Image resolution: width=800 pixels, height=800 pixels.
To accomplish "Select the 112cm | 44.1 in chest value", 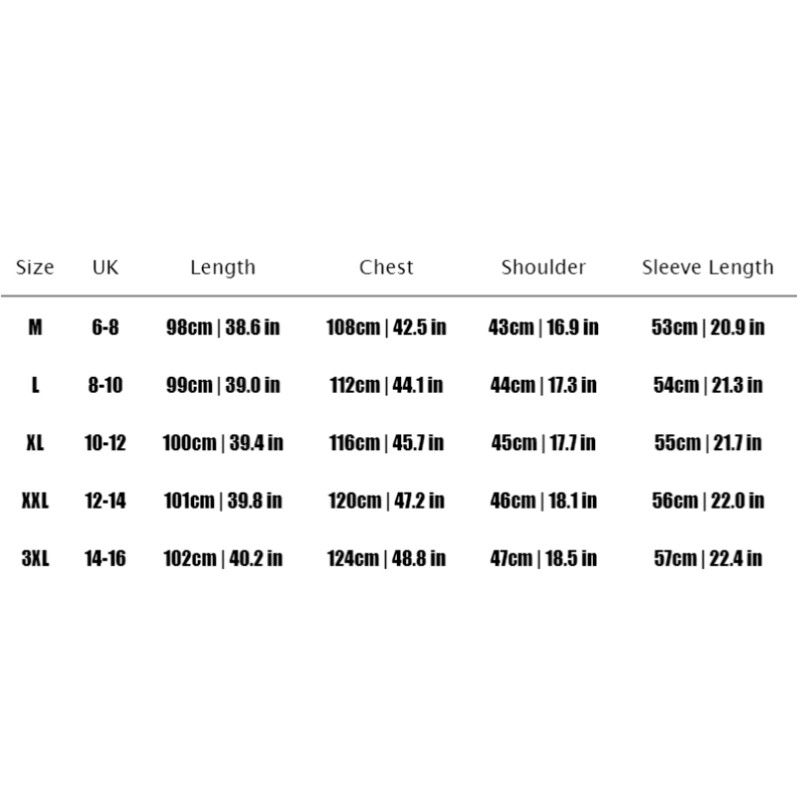I will pos(386,385).
